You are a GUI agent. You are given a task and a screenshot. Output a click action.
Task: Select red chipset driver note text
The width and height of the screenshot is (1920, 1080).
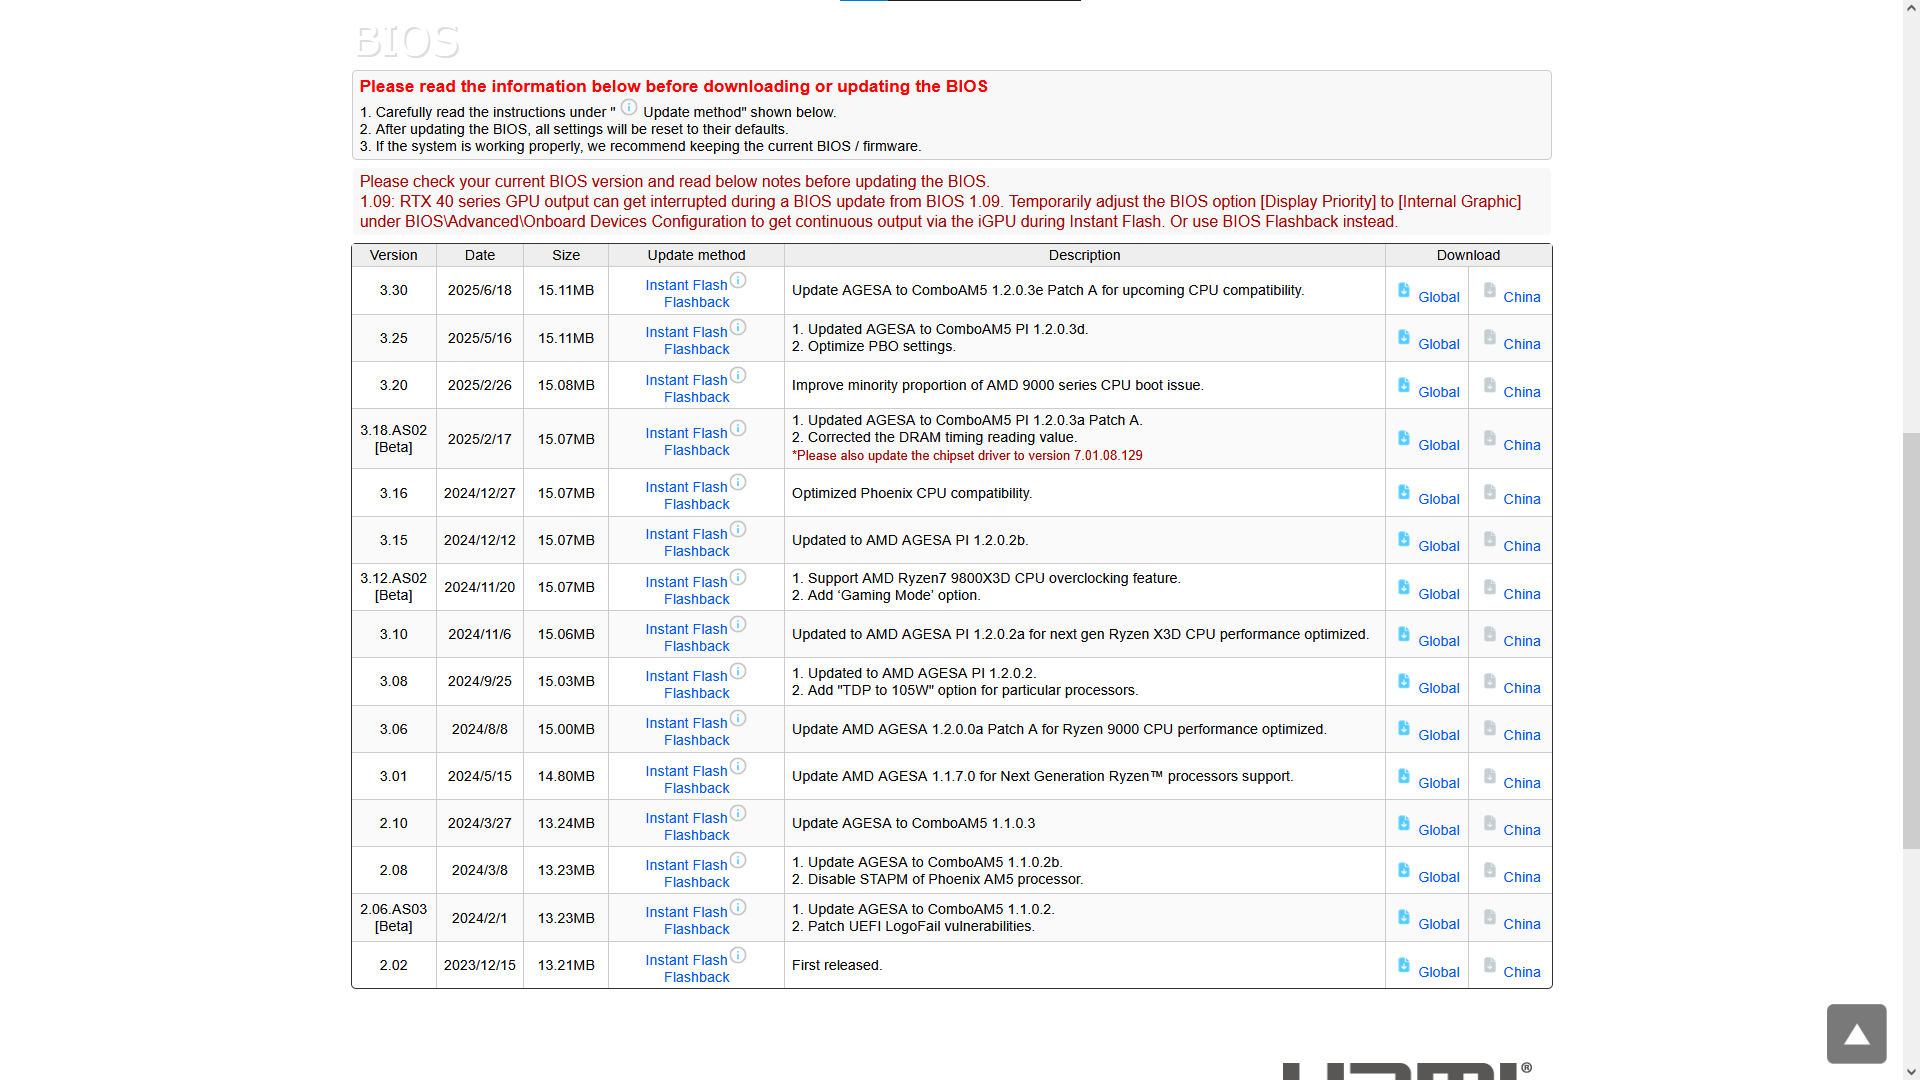coord(967,455)
